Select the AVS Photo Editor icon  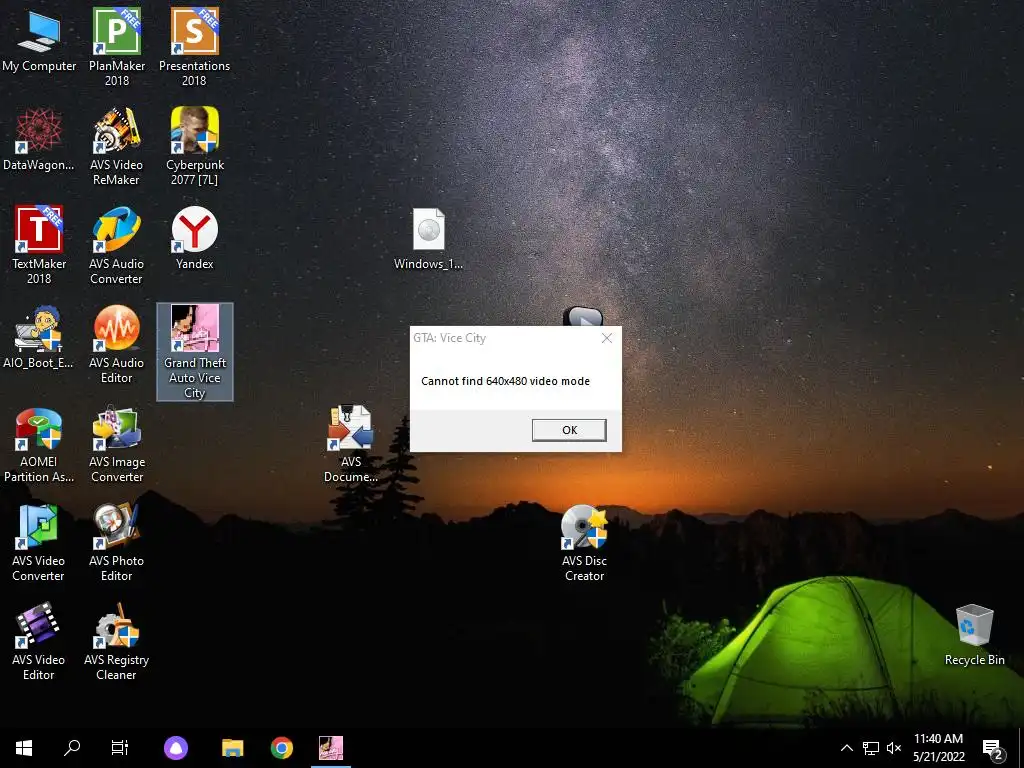116,543
